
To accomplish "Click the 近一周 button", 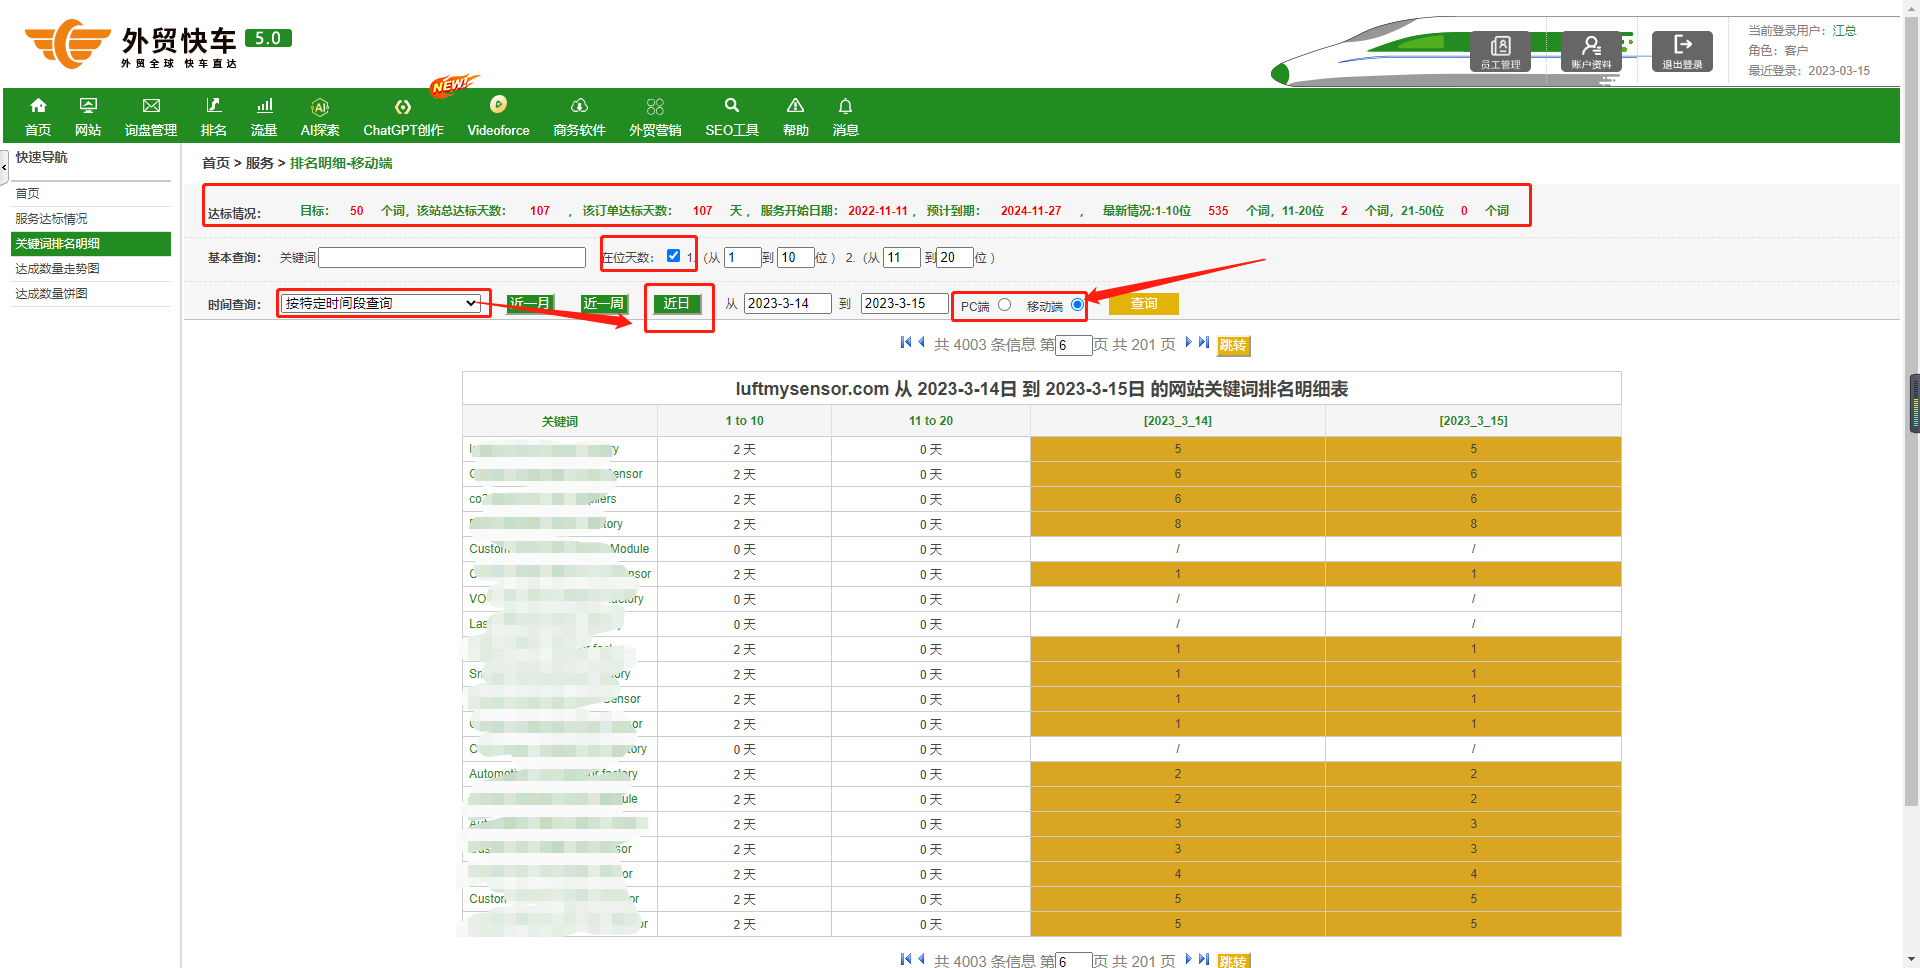I will point(604,303).
